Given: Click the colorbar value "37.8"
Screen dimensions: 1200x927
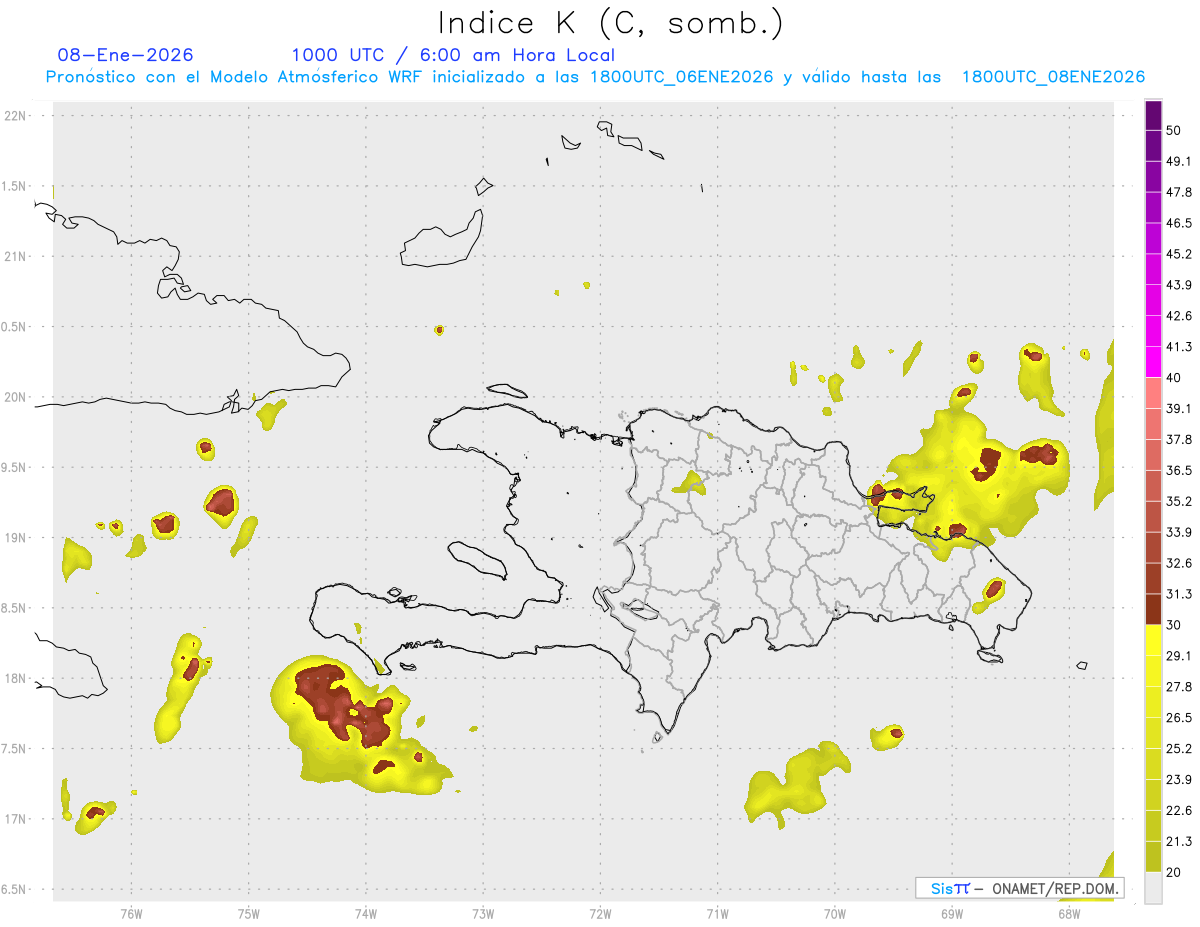Looking at the screenshot, I should click(1179, 440).
